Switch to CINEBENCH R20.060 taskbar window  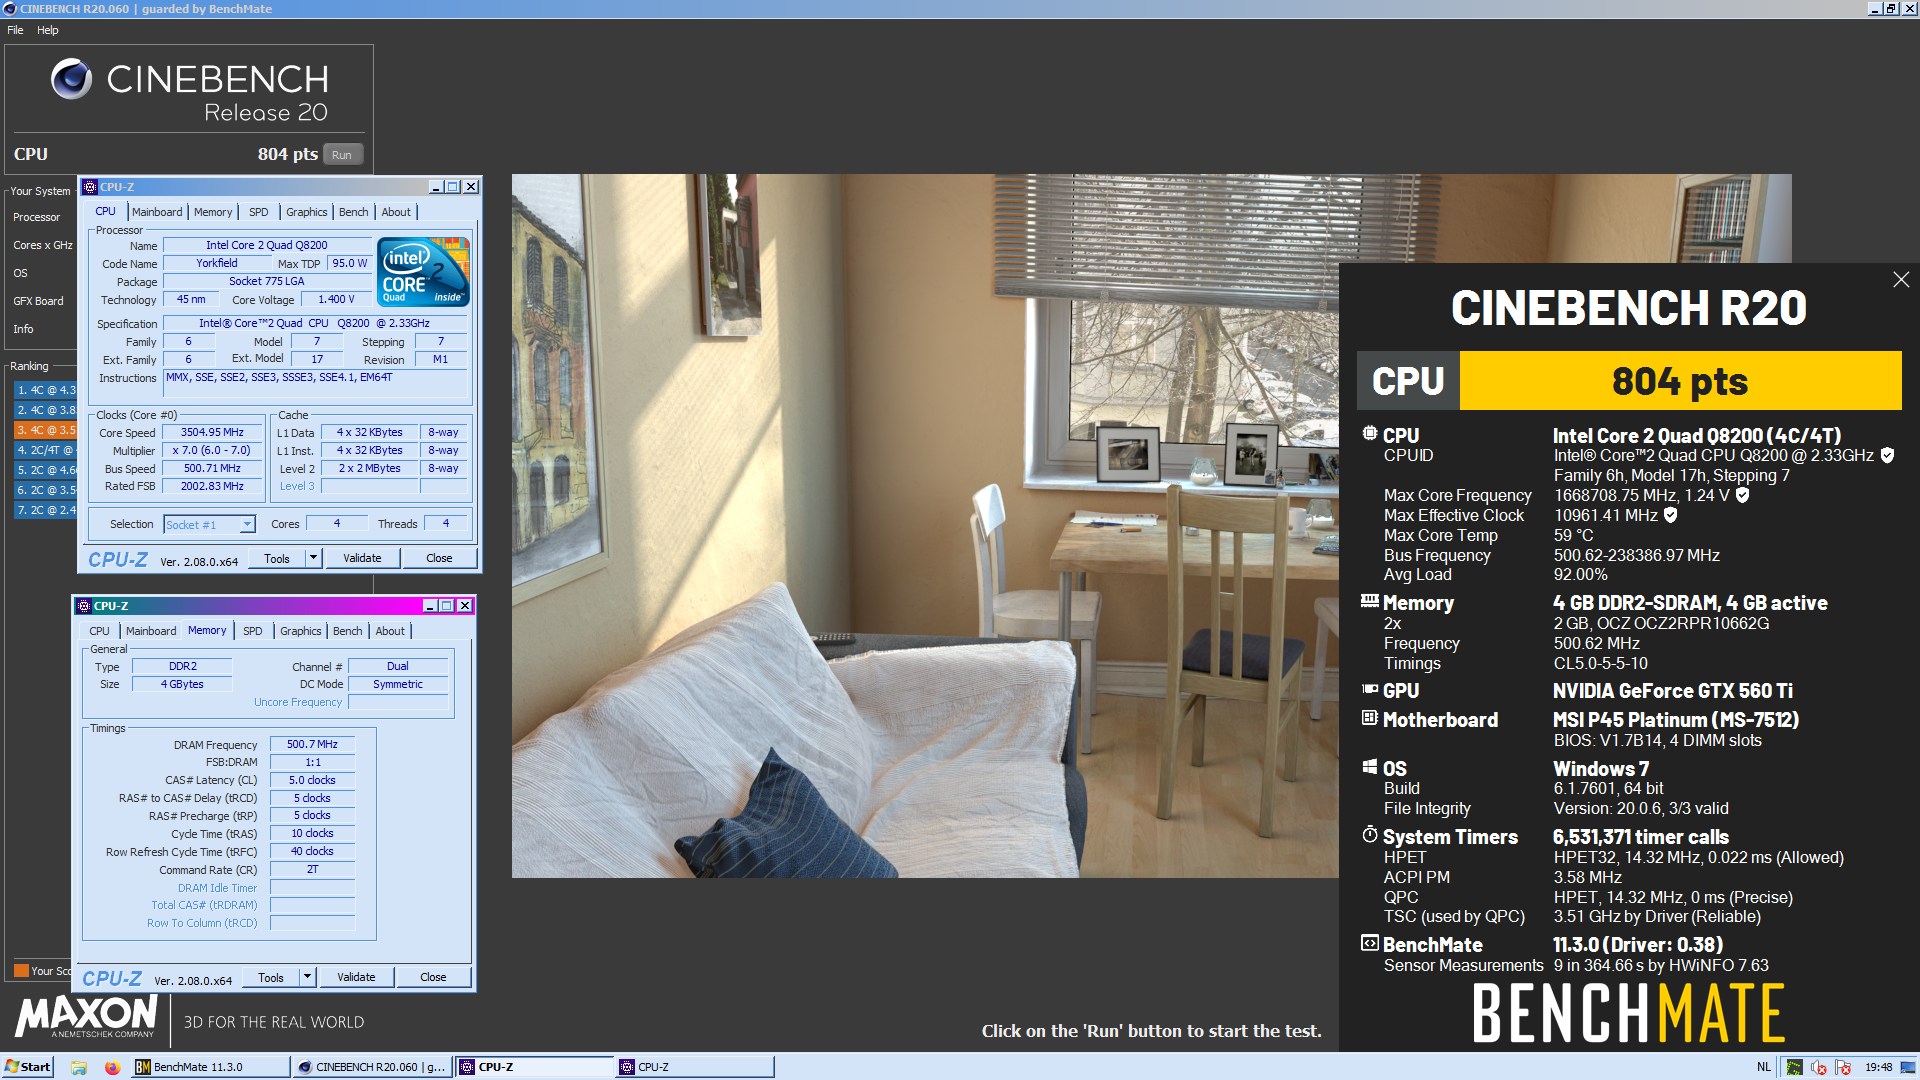[373, 1067]
